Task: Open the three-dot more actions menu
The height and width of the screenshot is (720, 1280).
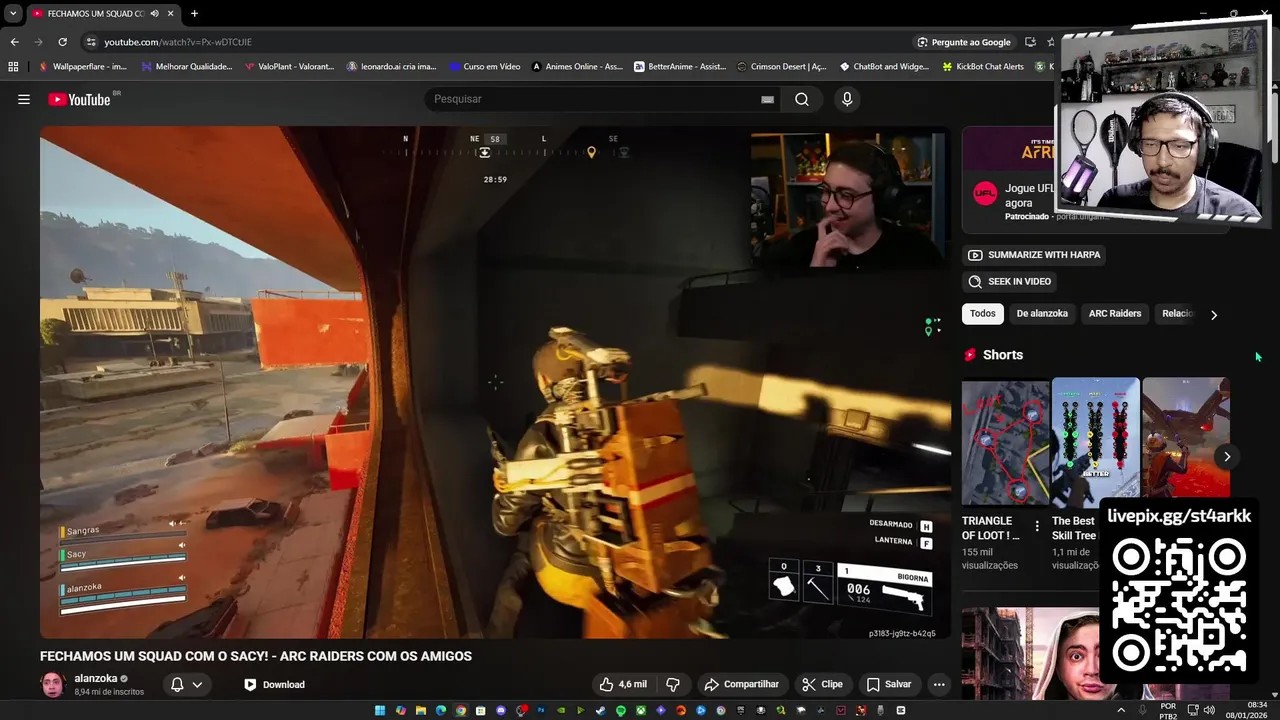Action: point(938,684)
